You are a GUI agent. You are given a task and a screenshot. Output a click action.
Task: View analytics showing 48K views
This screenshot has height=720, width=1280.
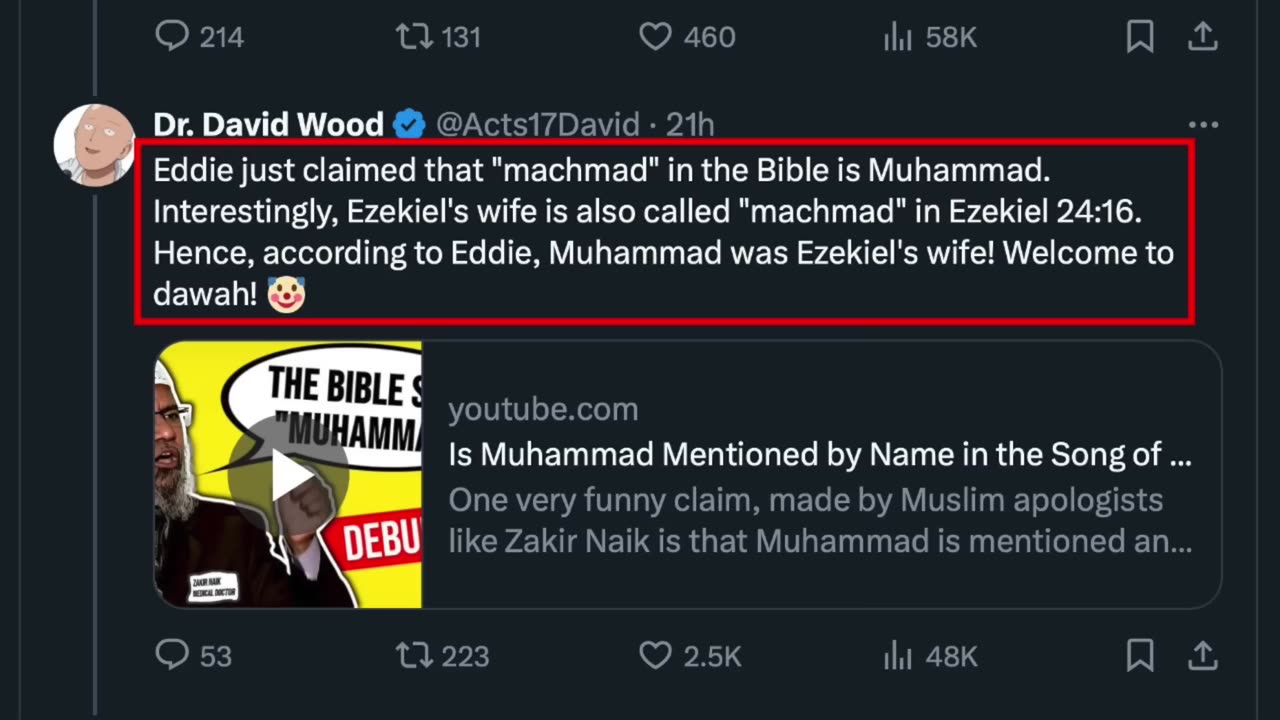(x=897, y=655)
